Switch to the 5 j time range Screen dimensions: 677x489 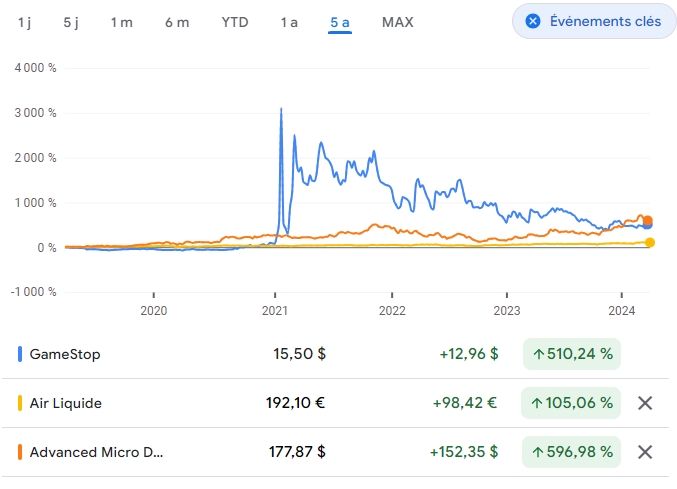pyautogui.click(x=71, y=22)
